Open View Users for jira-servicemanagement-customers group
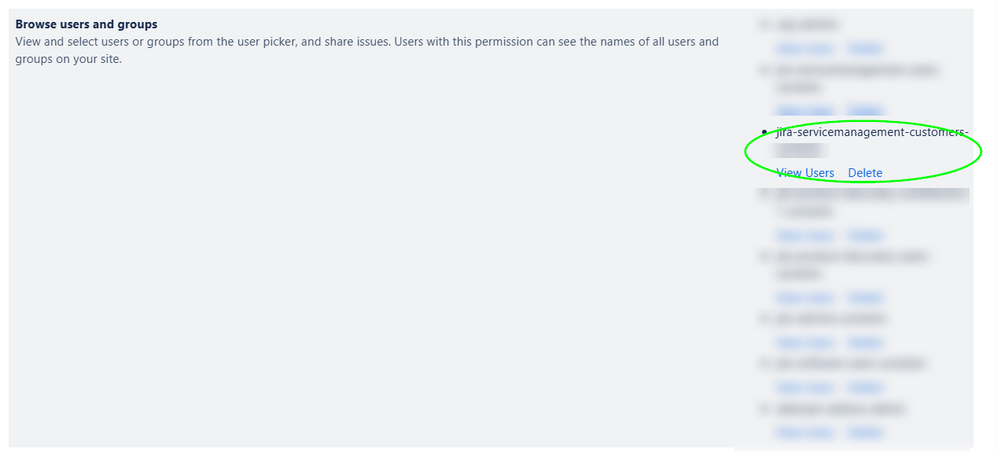This screenshot has height=453, width=998. click(x=805, y=173)
